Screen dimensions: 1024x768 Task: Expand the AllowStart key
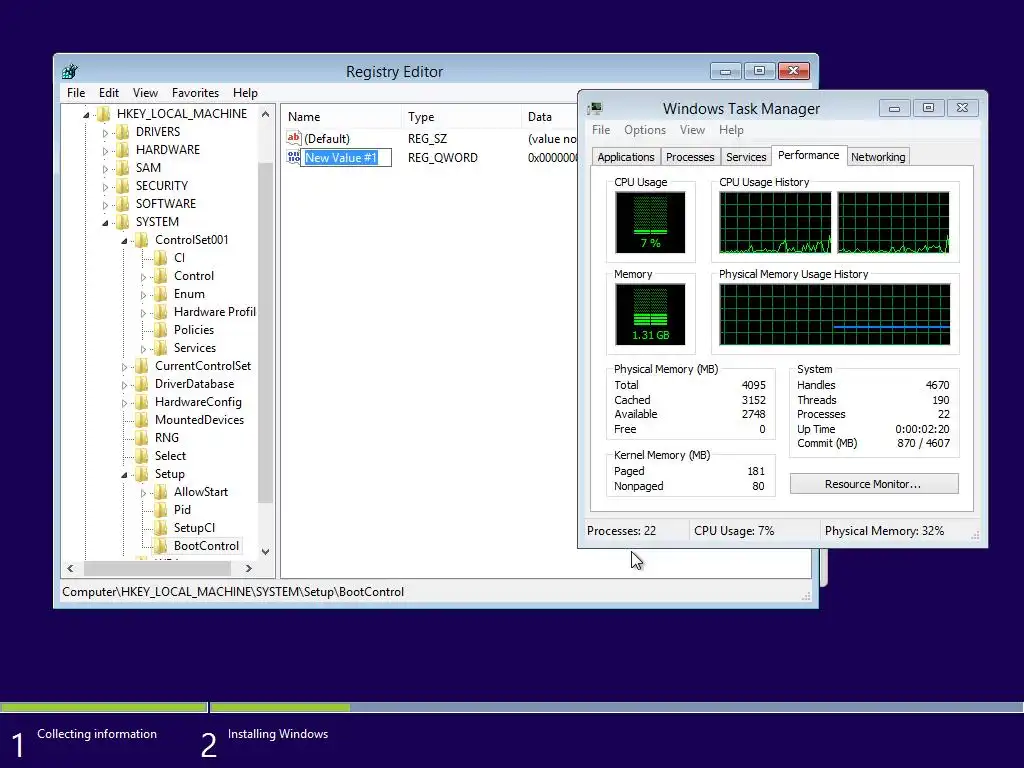143,493
